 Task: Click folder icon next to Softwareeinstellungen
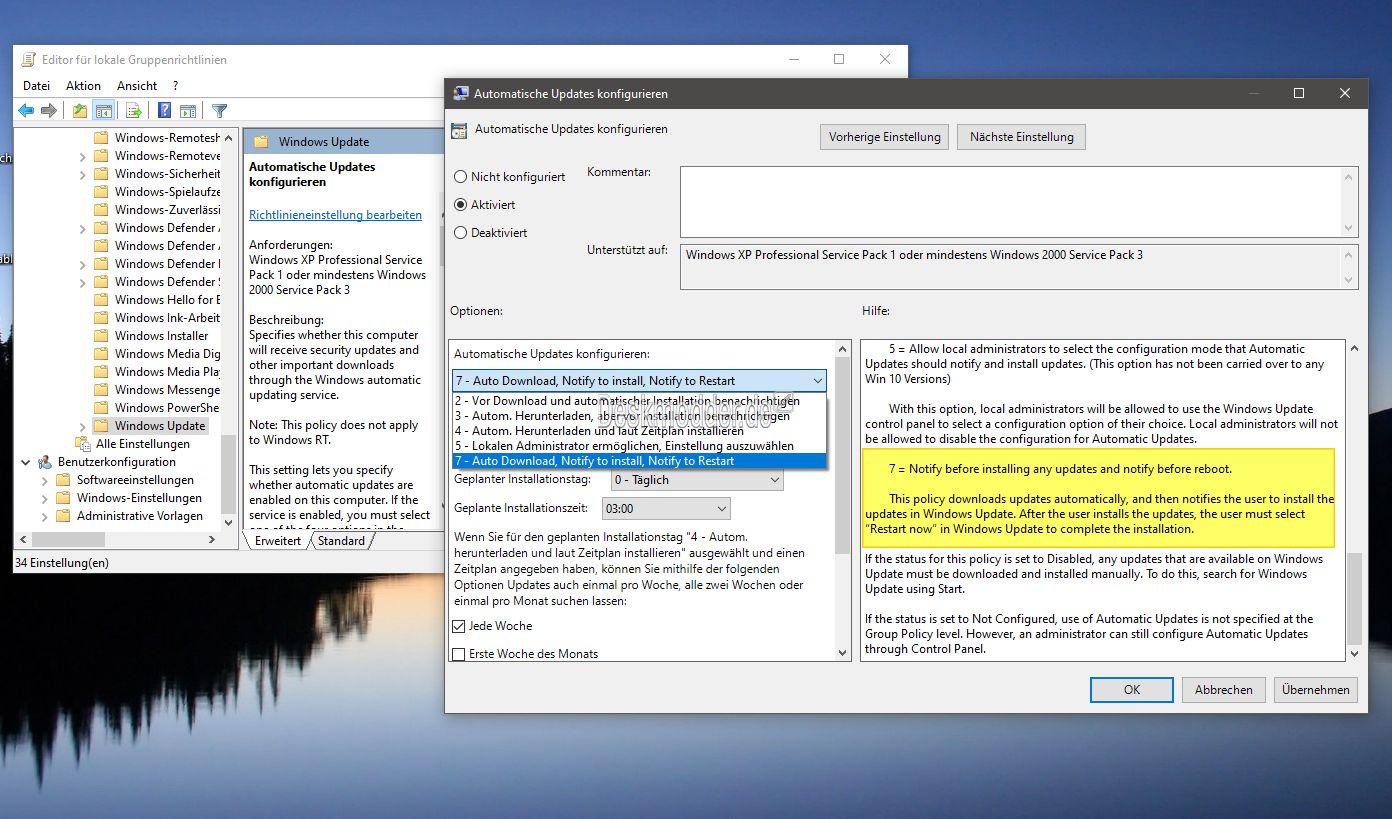63,479
